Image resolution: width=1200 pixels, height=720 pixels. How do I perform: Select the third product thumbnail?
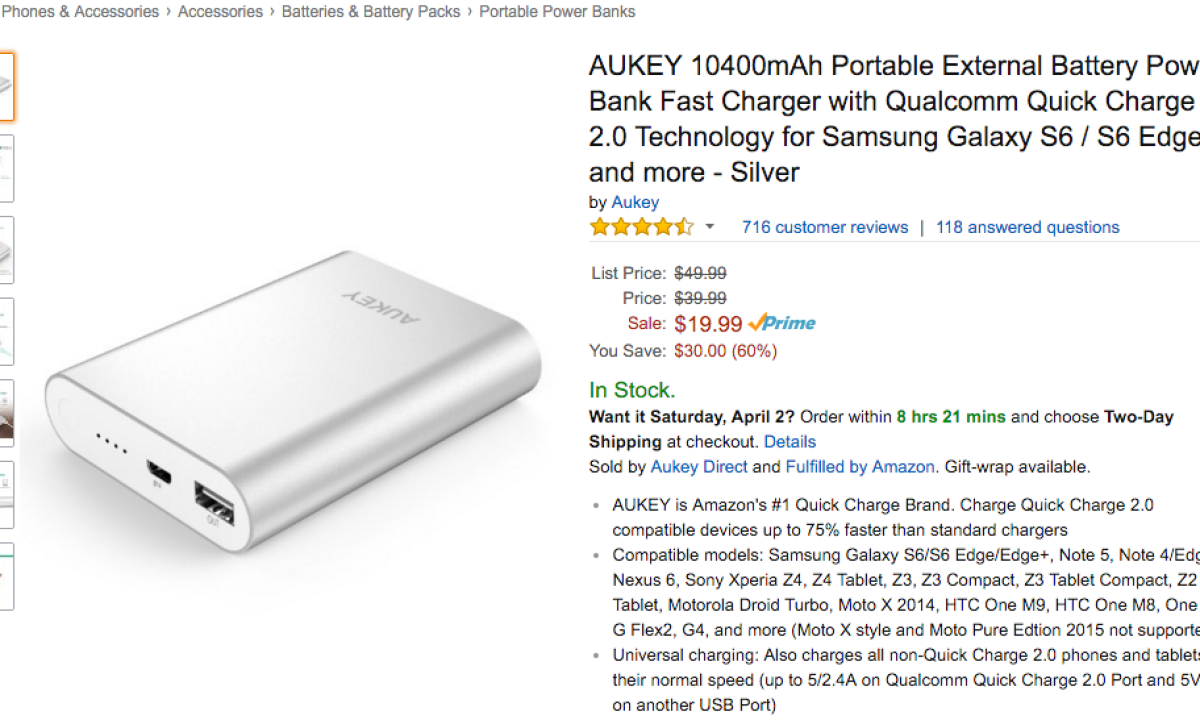point(6,250)
